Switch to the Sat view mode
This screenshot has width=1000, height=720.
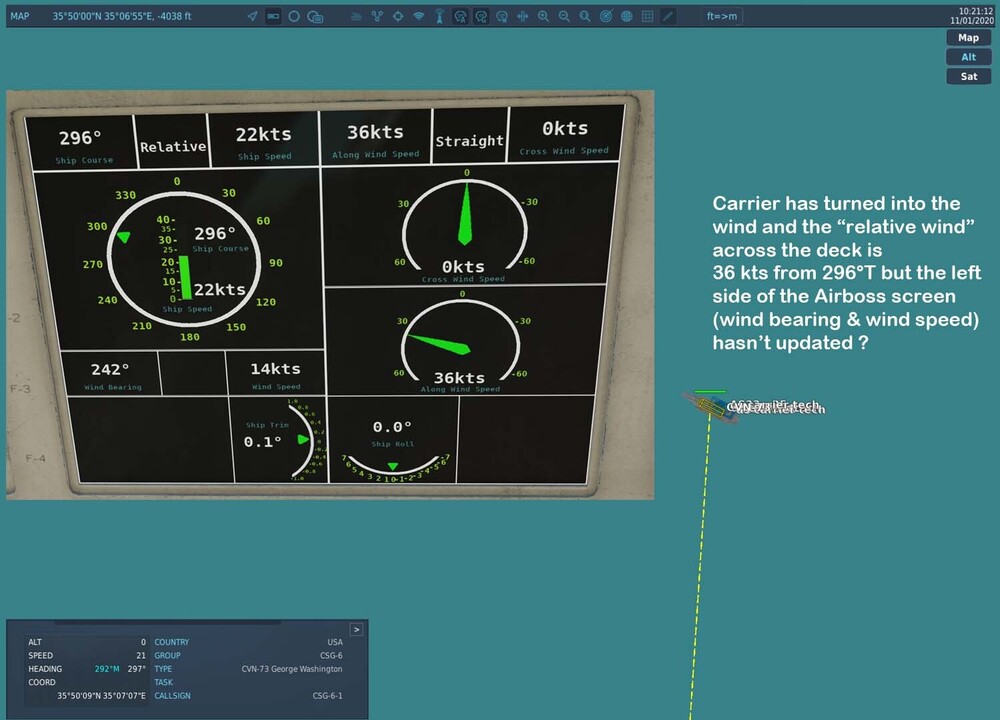(968, 77)
